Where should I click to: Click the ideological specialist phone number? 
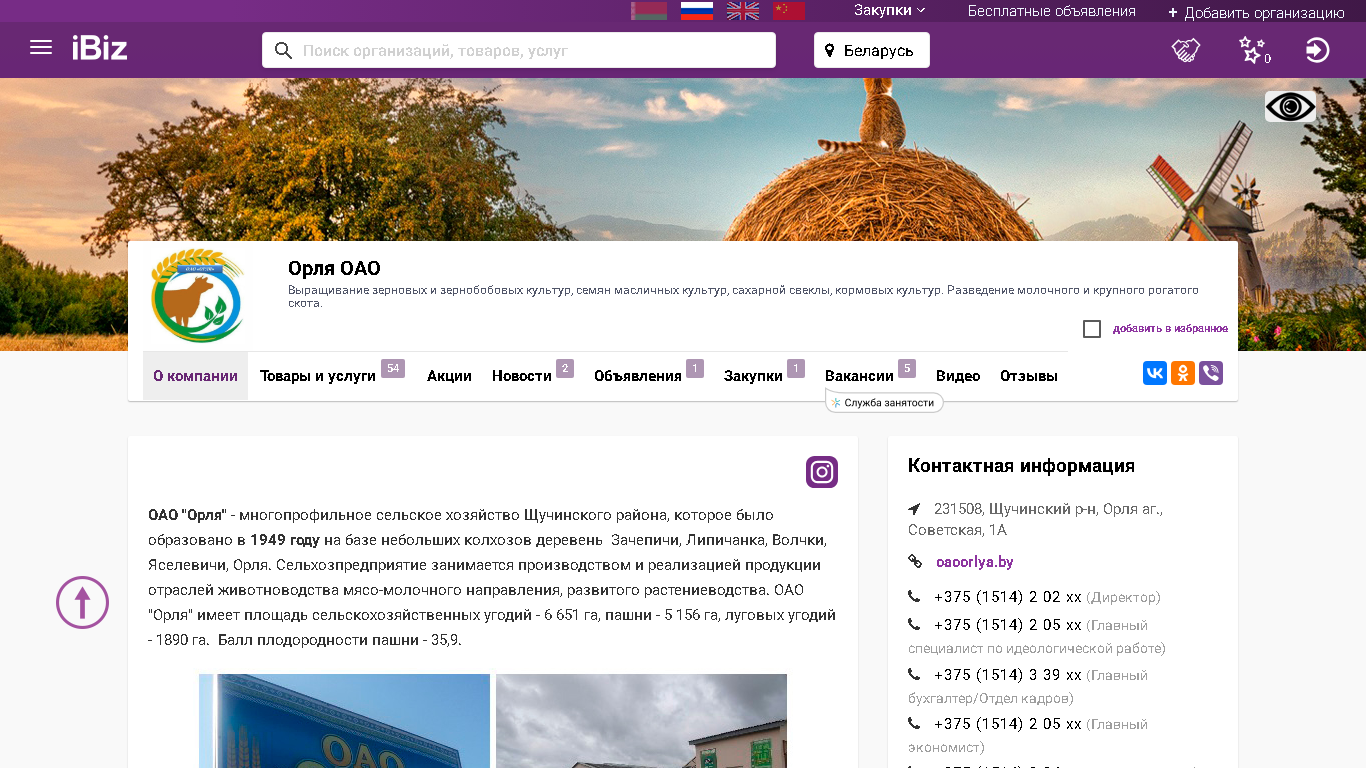pos(1008,625)
